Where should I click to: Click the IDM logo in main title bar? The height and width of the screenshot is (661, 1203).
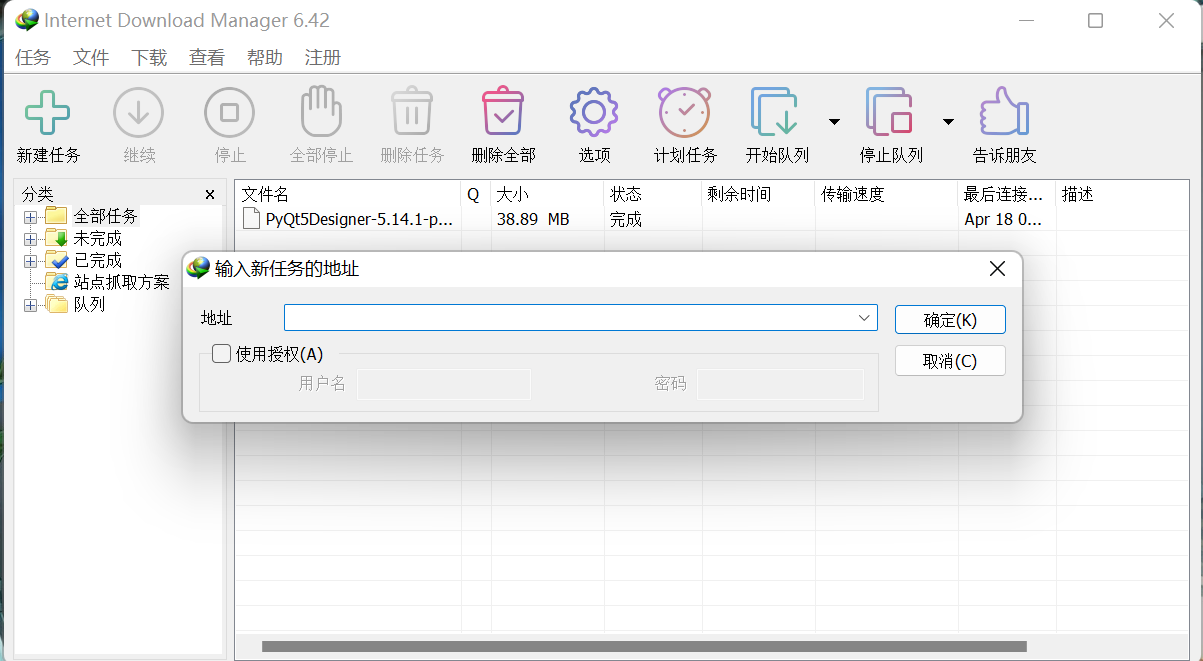click(x=26, y=20)
